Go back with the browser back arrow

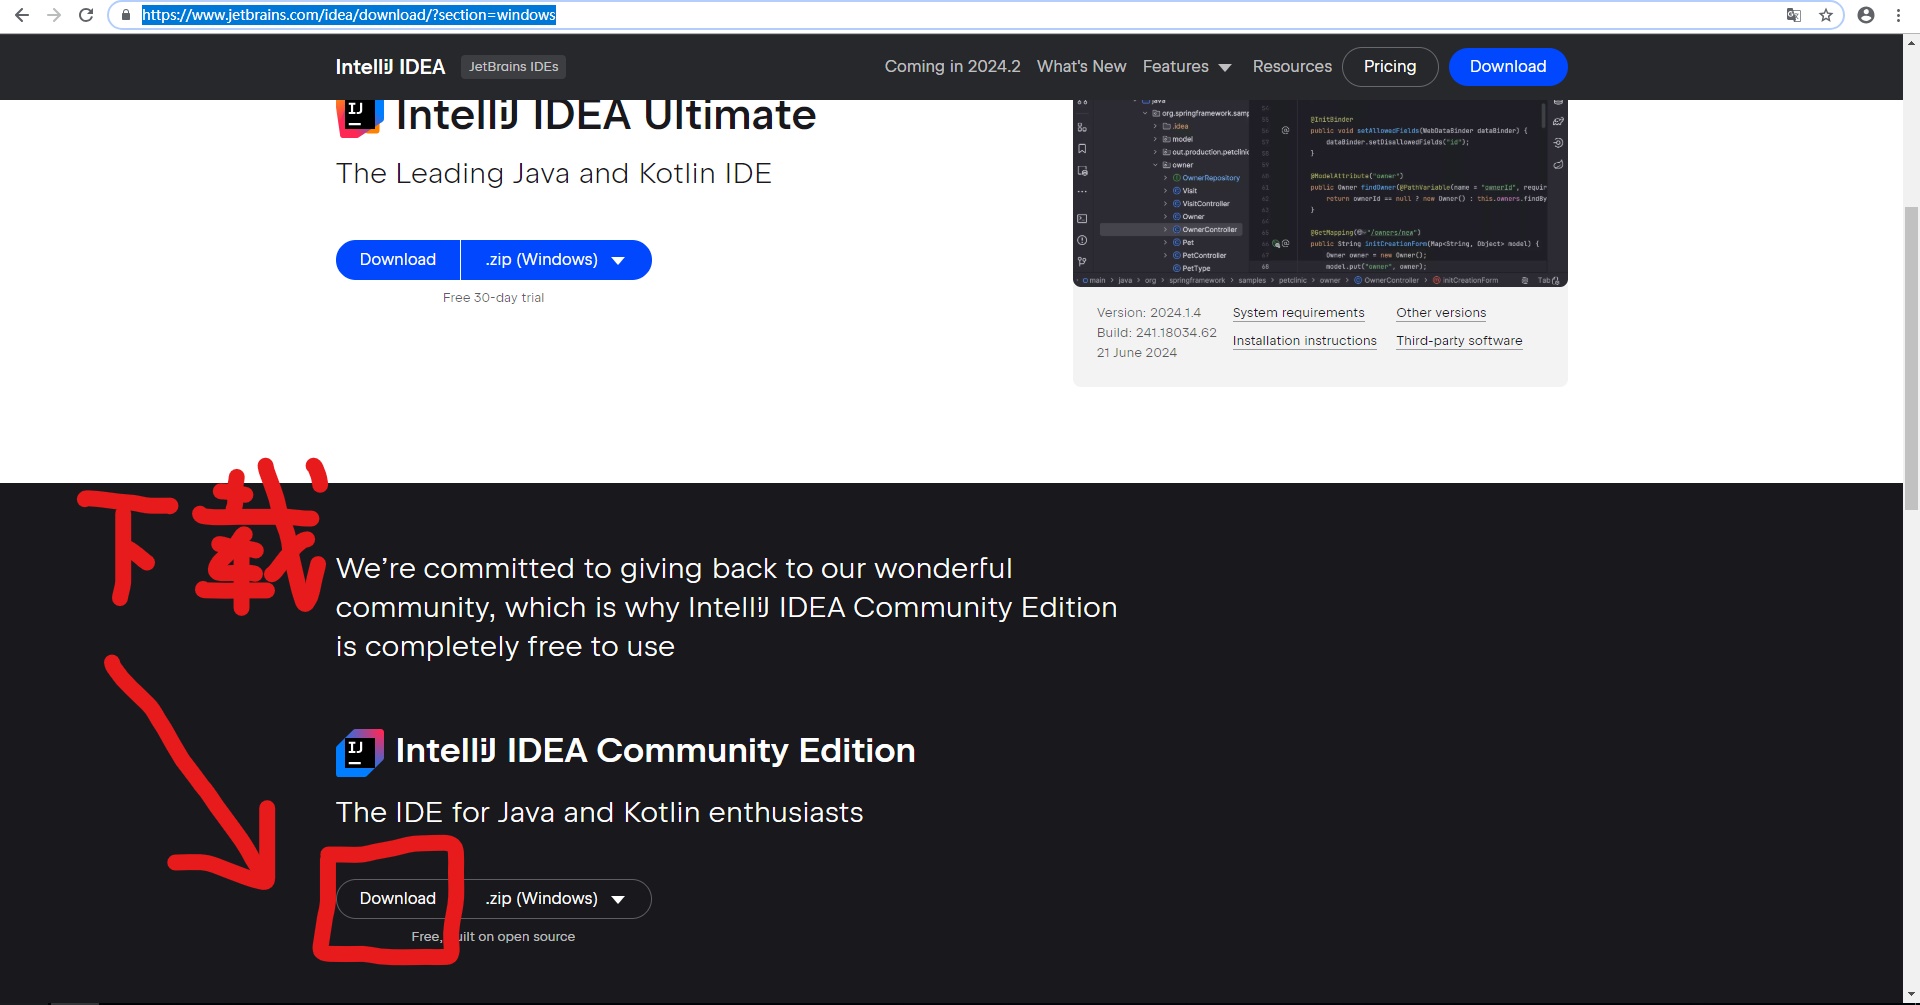tap(22, 15)
